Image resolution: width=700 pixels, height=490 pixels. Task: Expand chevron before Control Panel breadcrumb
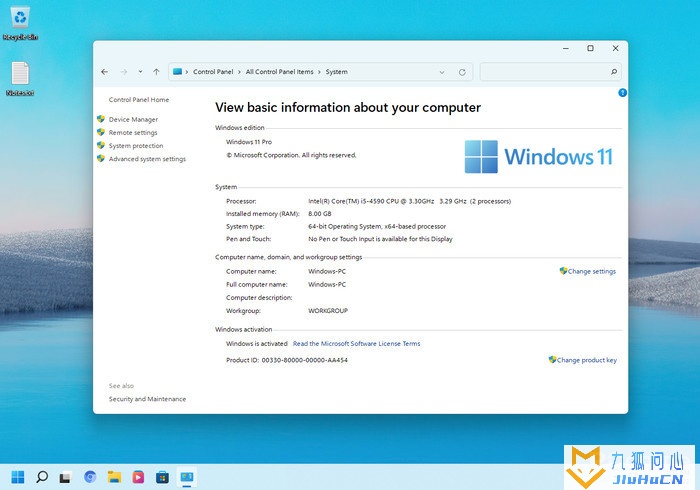[187, 72]
